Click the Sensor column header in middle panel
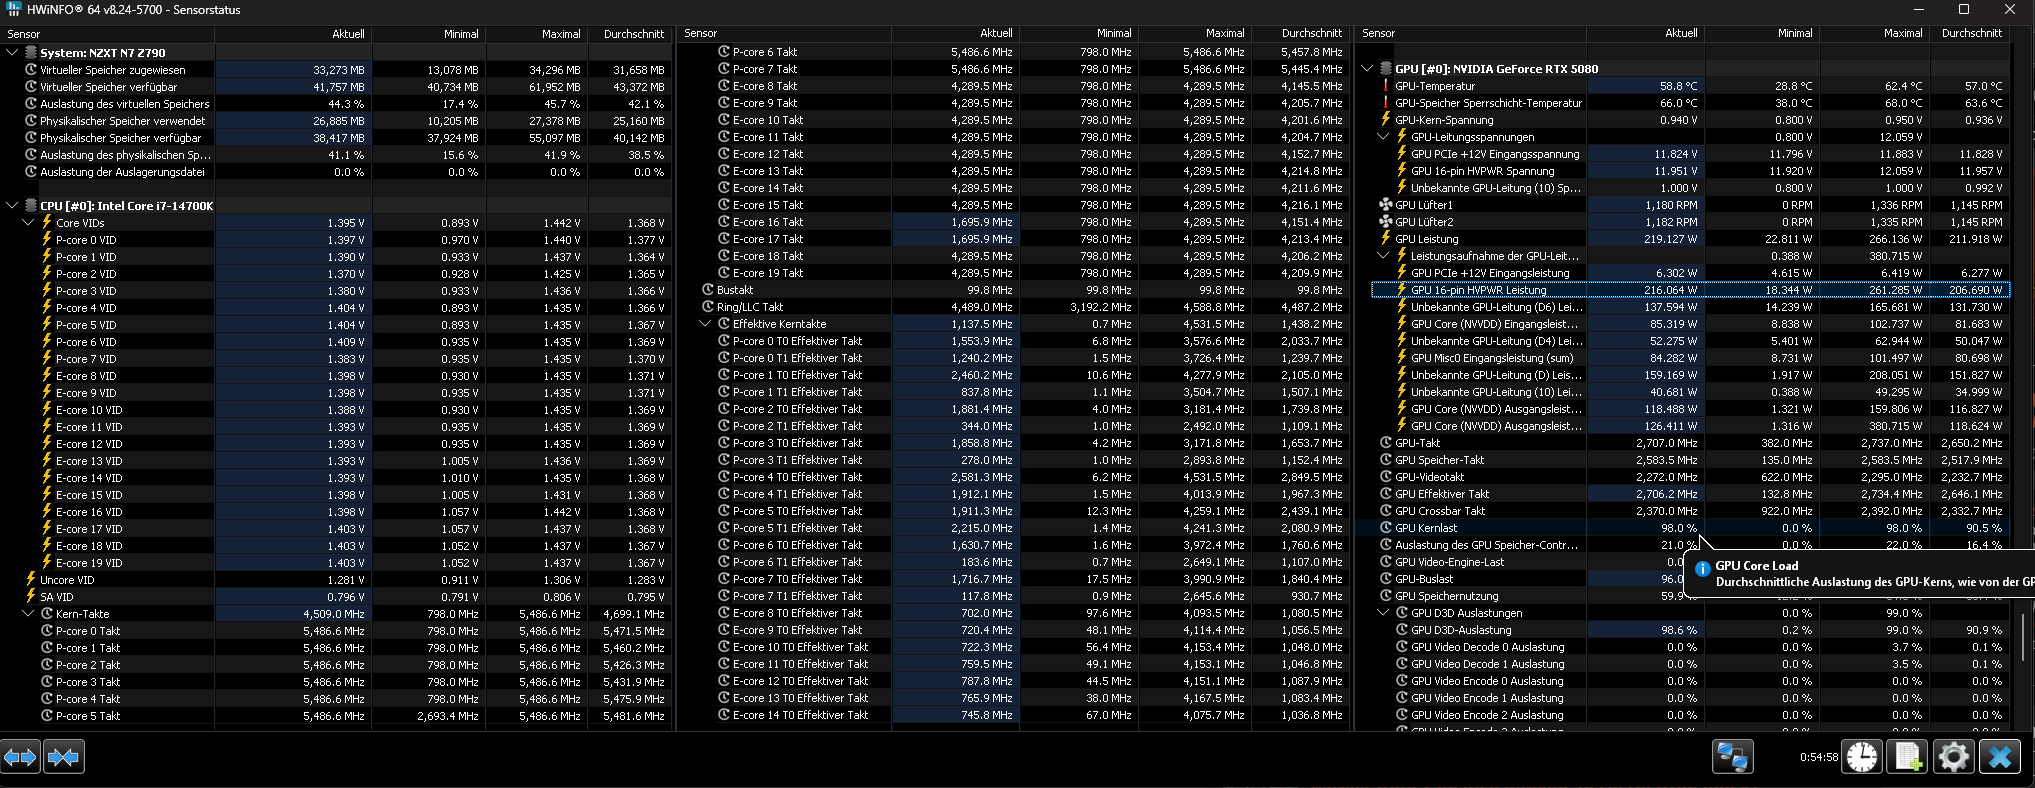This screenshot has width=2035, height=788. coord(785,33)
